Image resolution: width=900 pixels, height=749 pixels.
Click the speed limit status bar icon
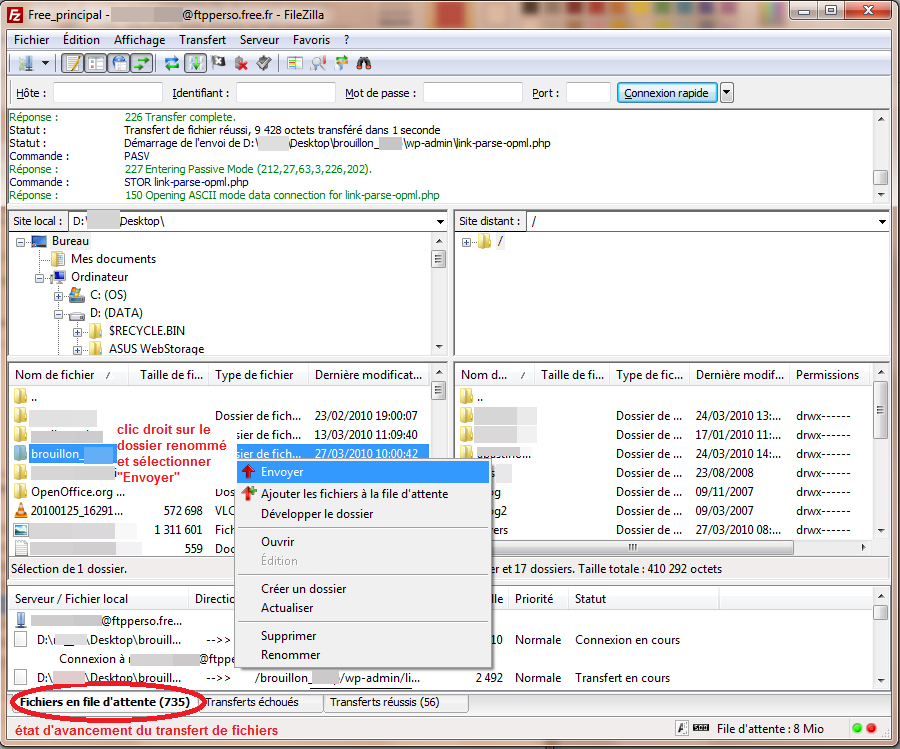(701, 728)
